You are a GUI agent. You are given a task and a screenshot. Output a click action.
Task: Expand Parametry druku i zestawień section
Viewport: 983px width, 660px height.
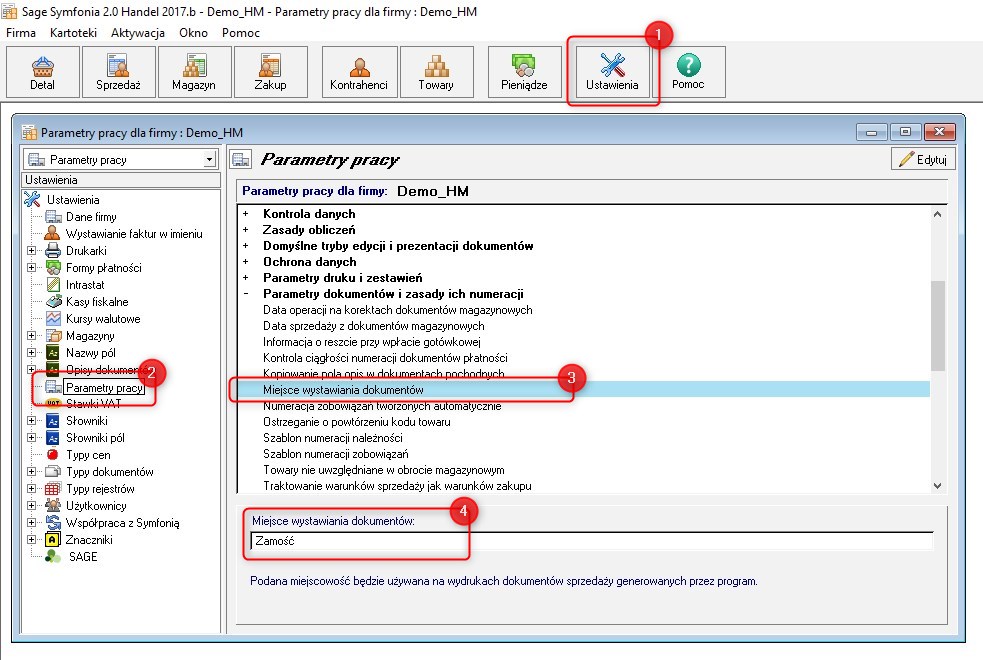click(246, 278)
